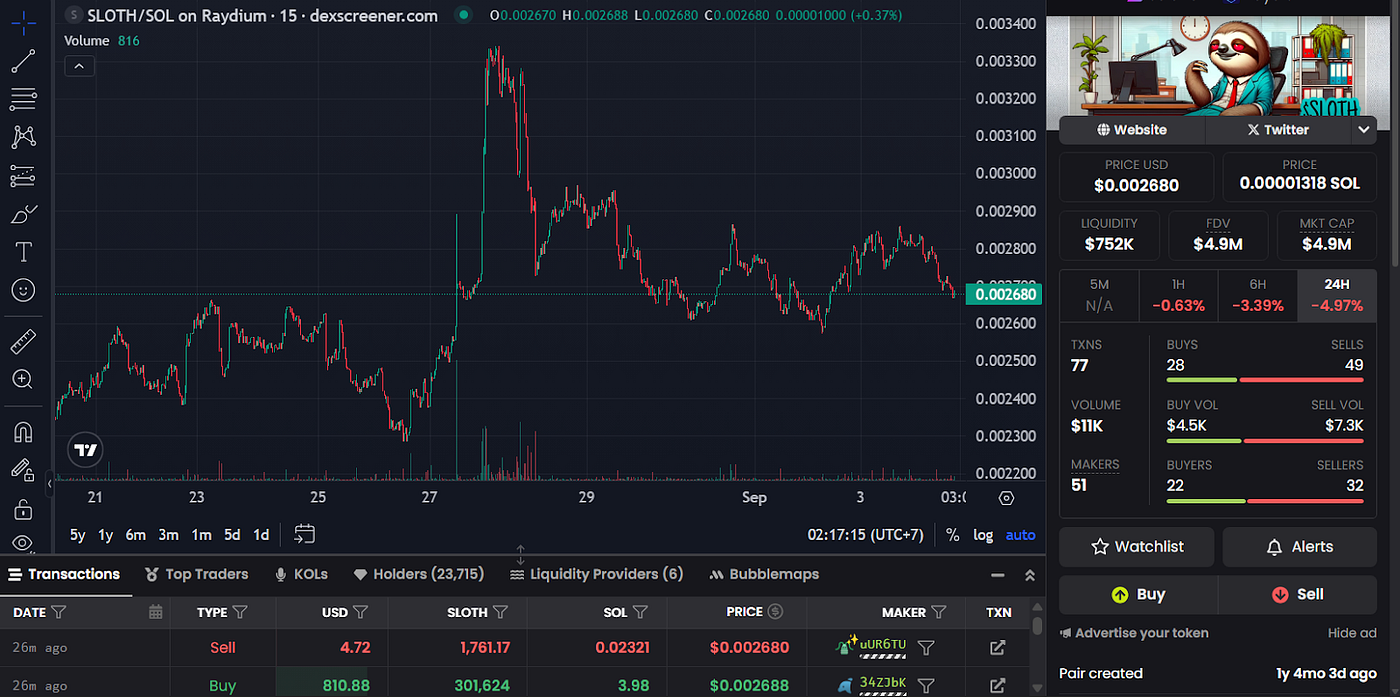This screenshot has height=697, width=1400.
Task: Choose the long position forecasting tool
Action: [23, 176]
